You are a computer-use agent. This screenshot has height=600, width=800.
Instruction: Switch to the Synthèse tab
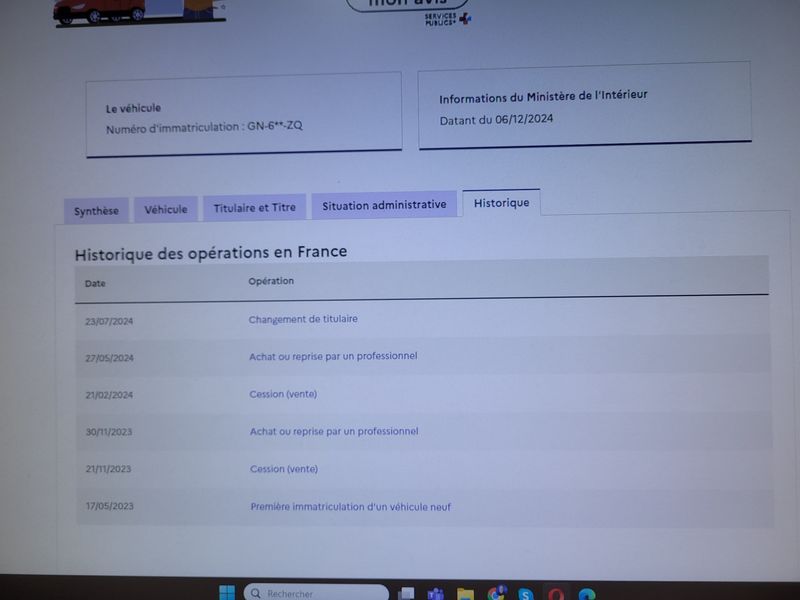point(96,211)
